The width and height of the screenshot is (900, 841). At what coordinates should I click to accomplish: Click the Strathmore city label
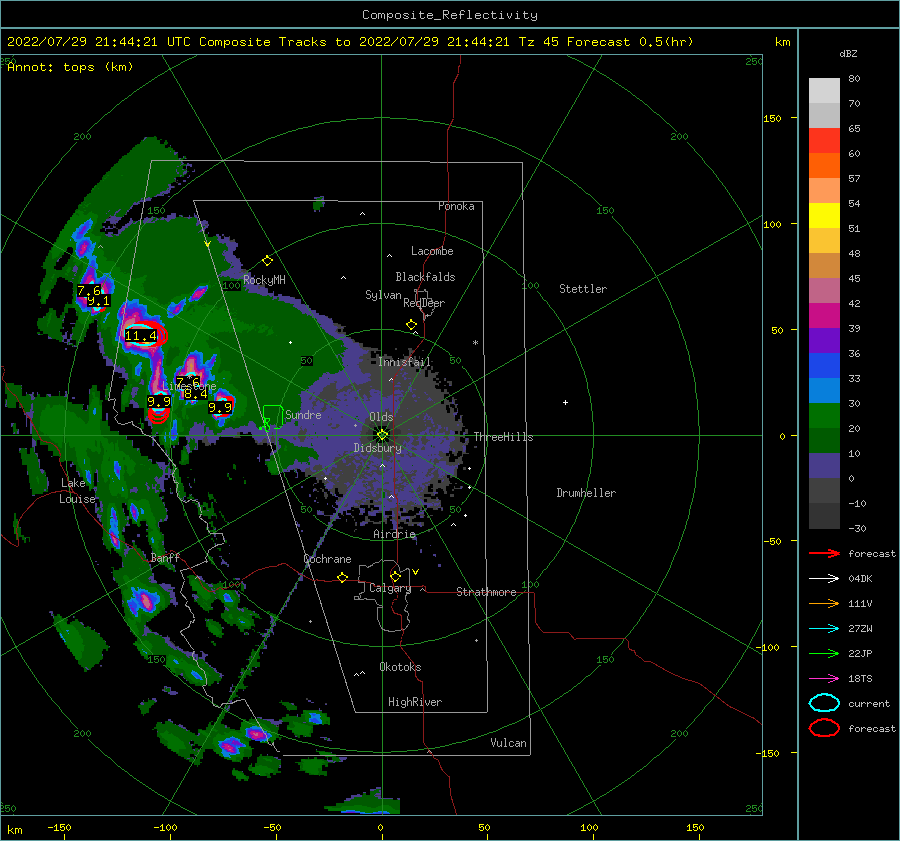[486, 592]
